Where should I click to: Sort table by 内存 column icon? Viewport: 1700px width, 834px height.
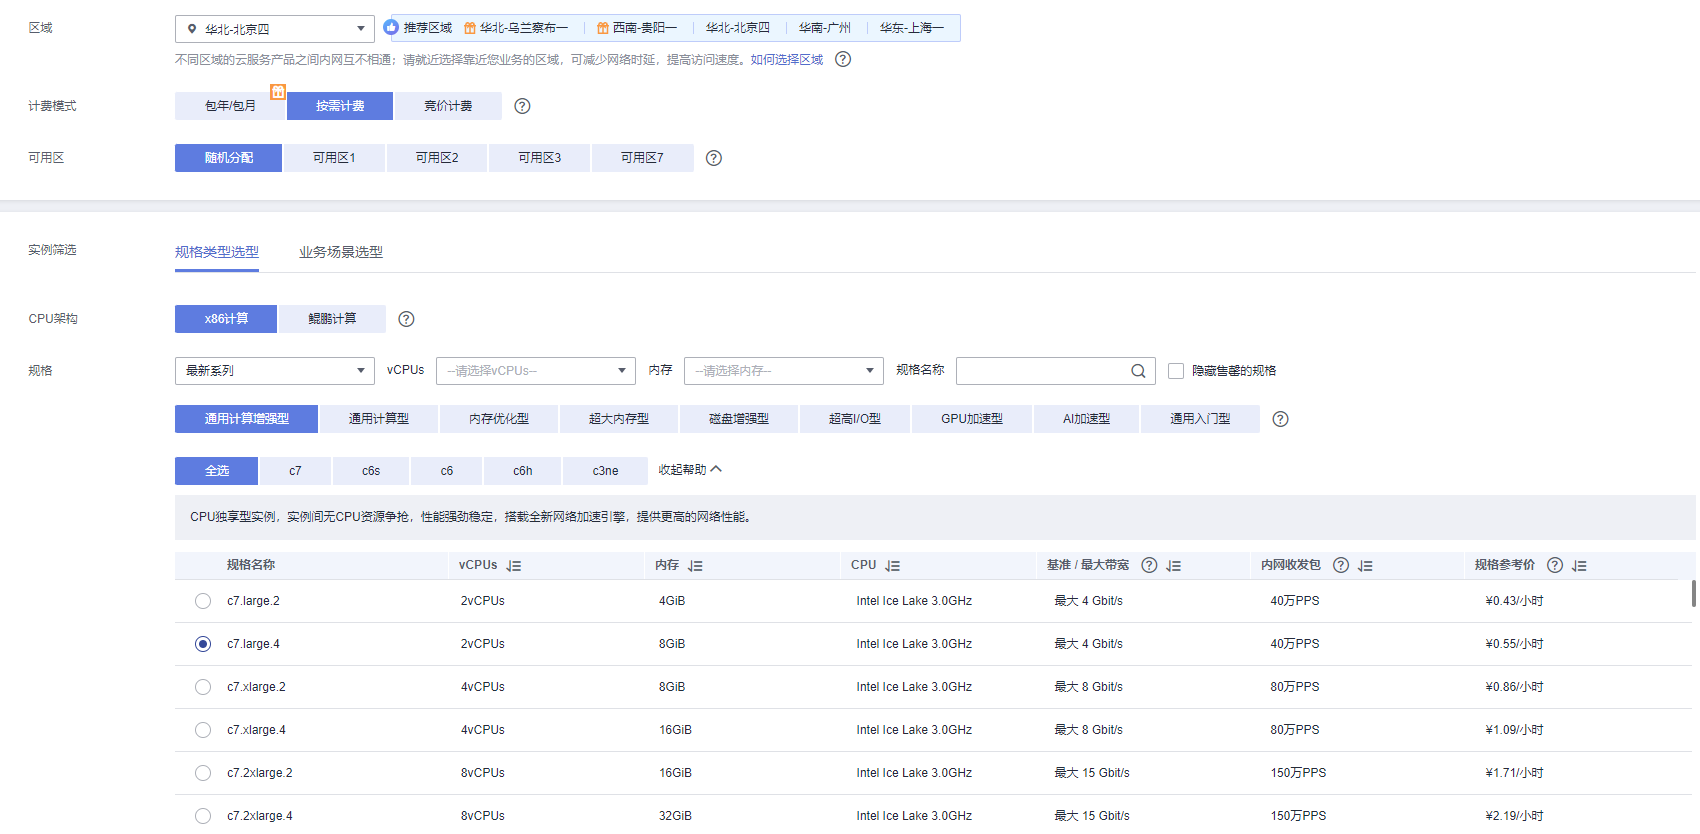(696, 566)
